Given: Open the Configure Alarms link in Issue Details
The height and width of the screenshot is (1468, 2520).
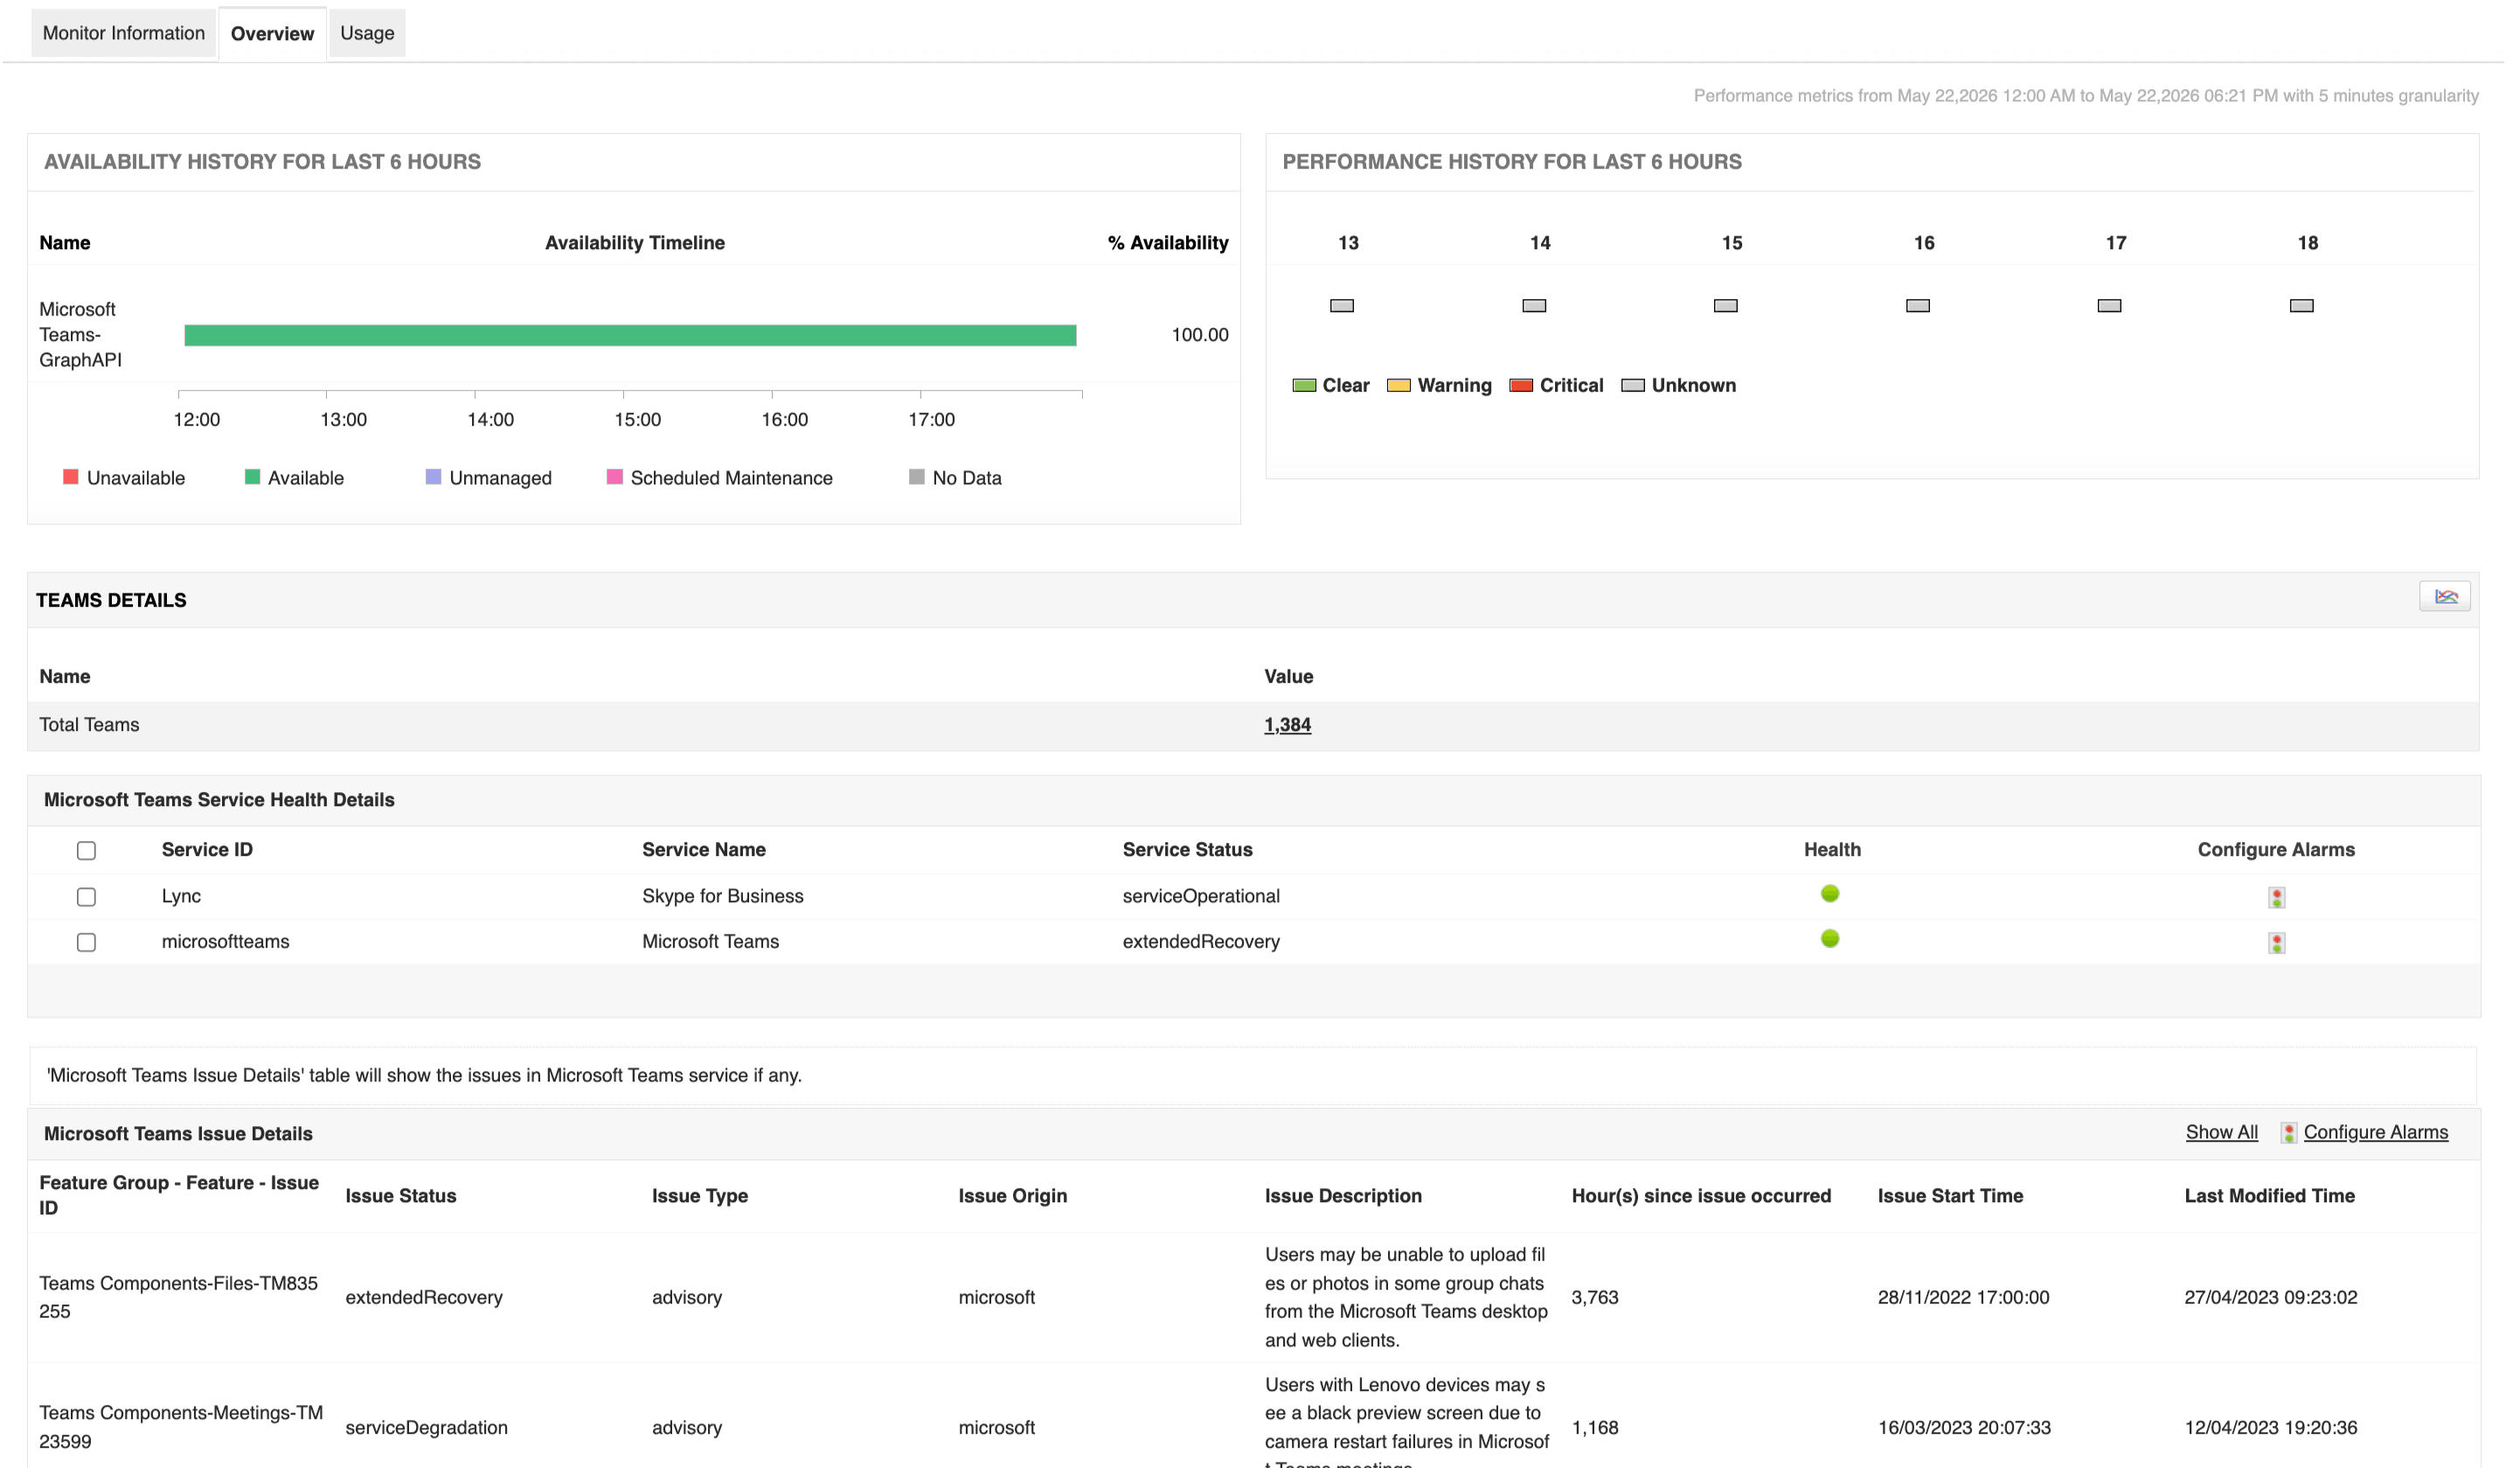Looking at the screenshot, I should [2375, 1132].
